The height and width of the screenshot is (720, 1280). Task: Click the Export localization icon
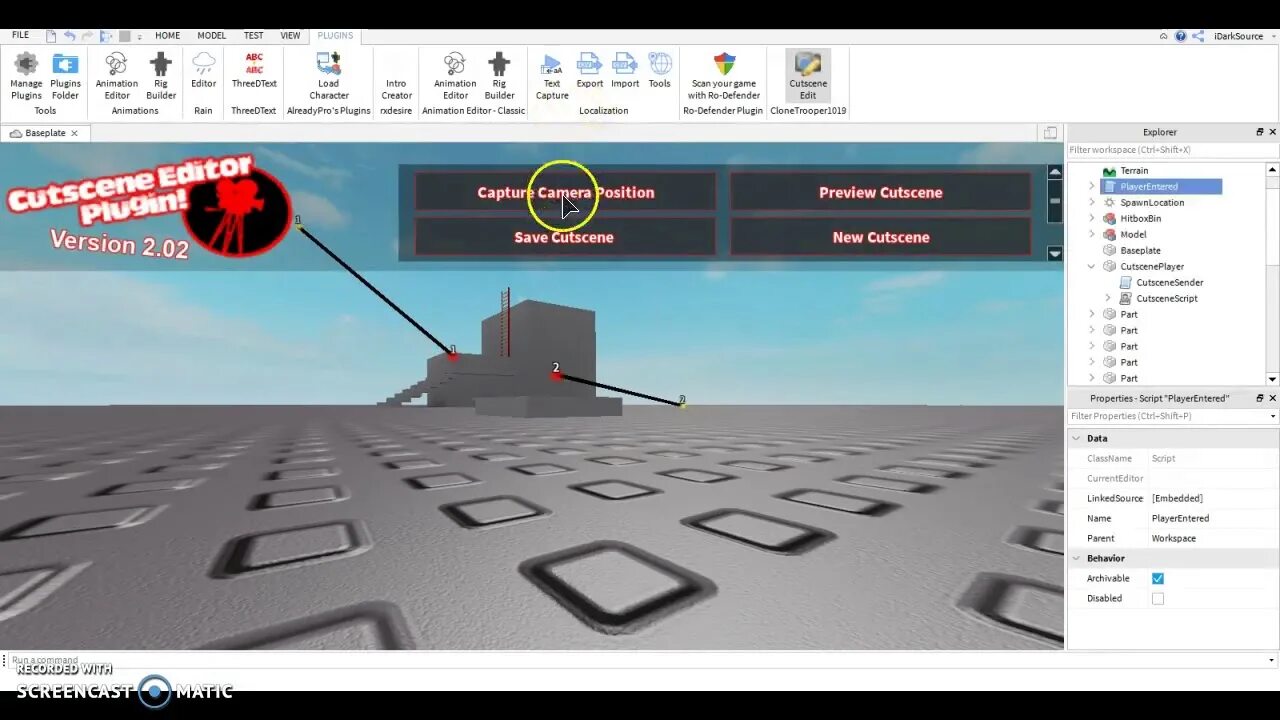tap(590, 70)
